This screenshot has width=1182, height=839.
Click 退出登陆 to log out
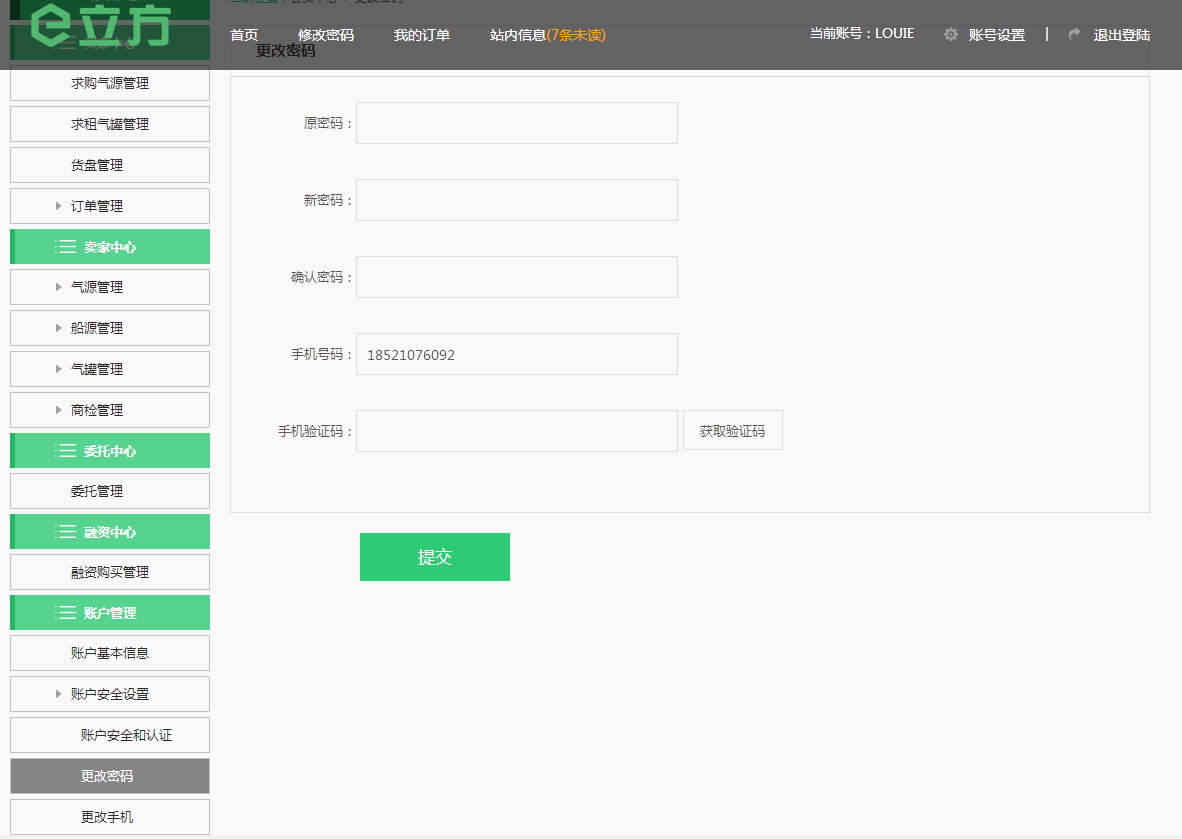(x=1122, y=35)
